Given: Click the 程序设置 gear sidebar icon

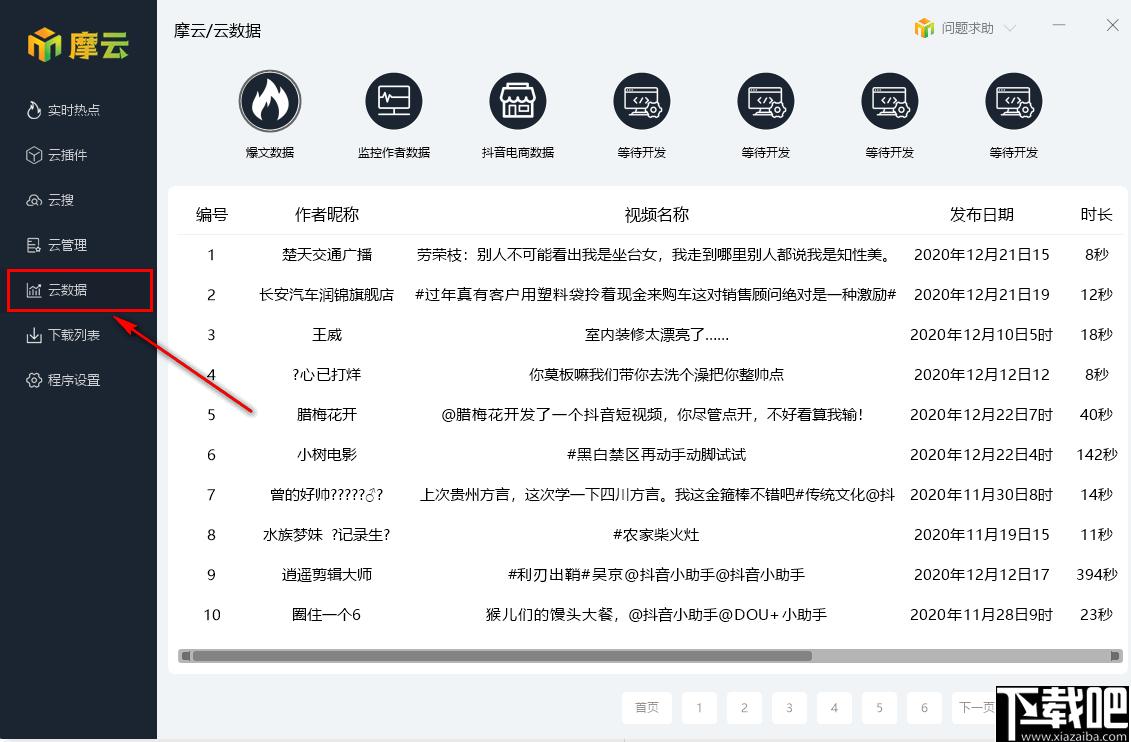Looking at the screenshot, I should pos(34,380).
